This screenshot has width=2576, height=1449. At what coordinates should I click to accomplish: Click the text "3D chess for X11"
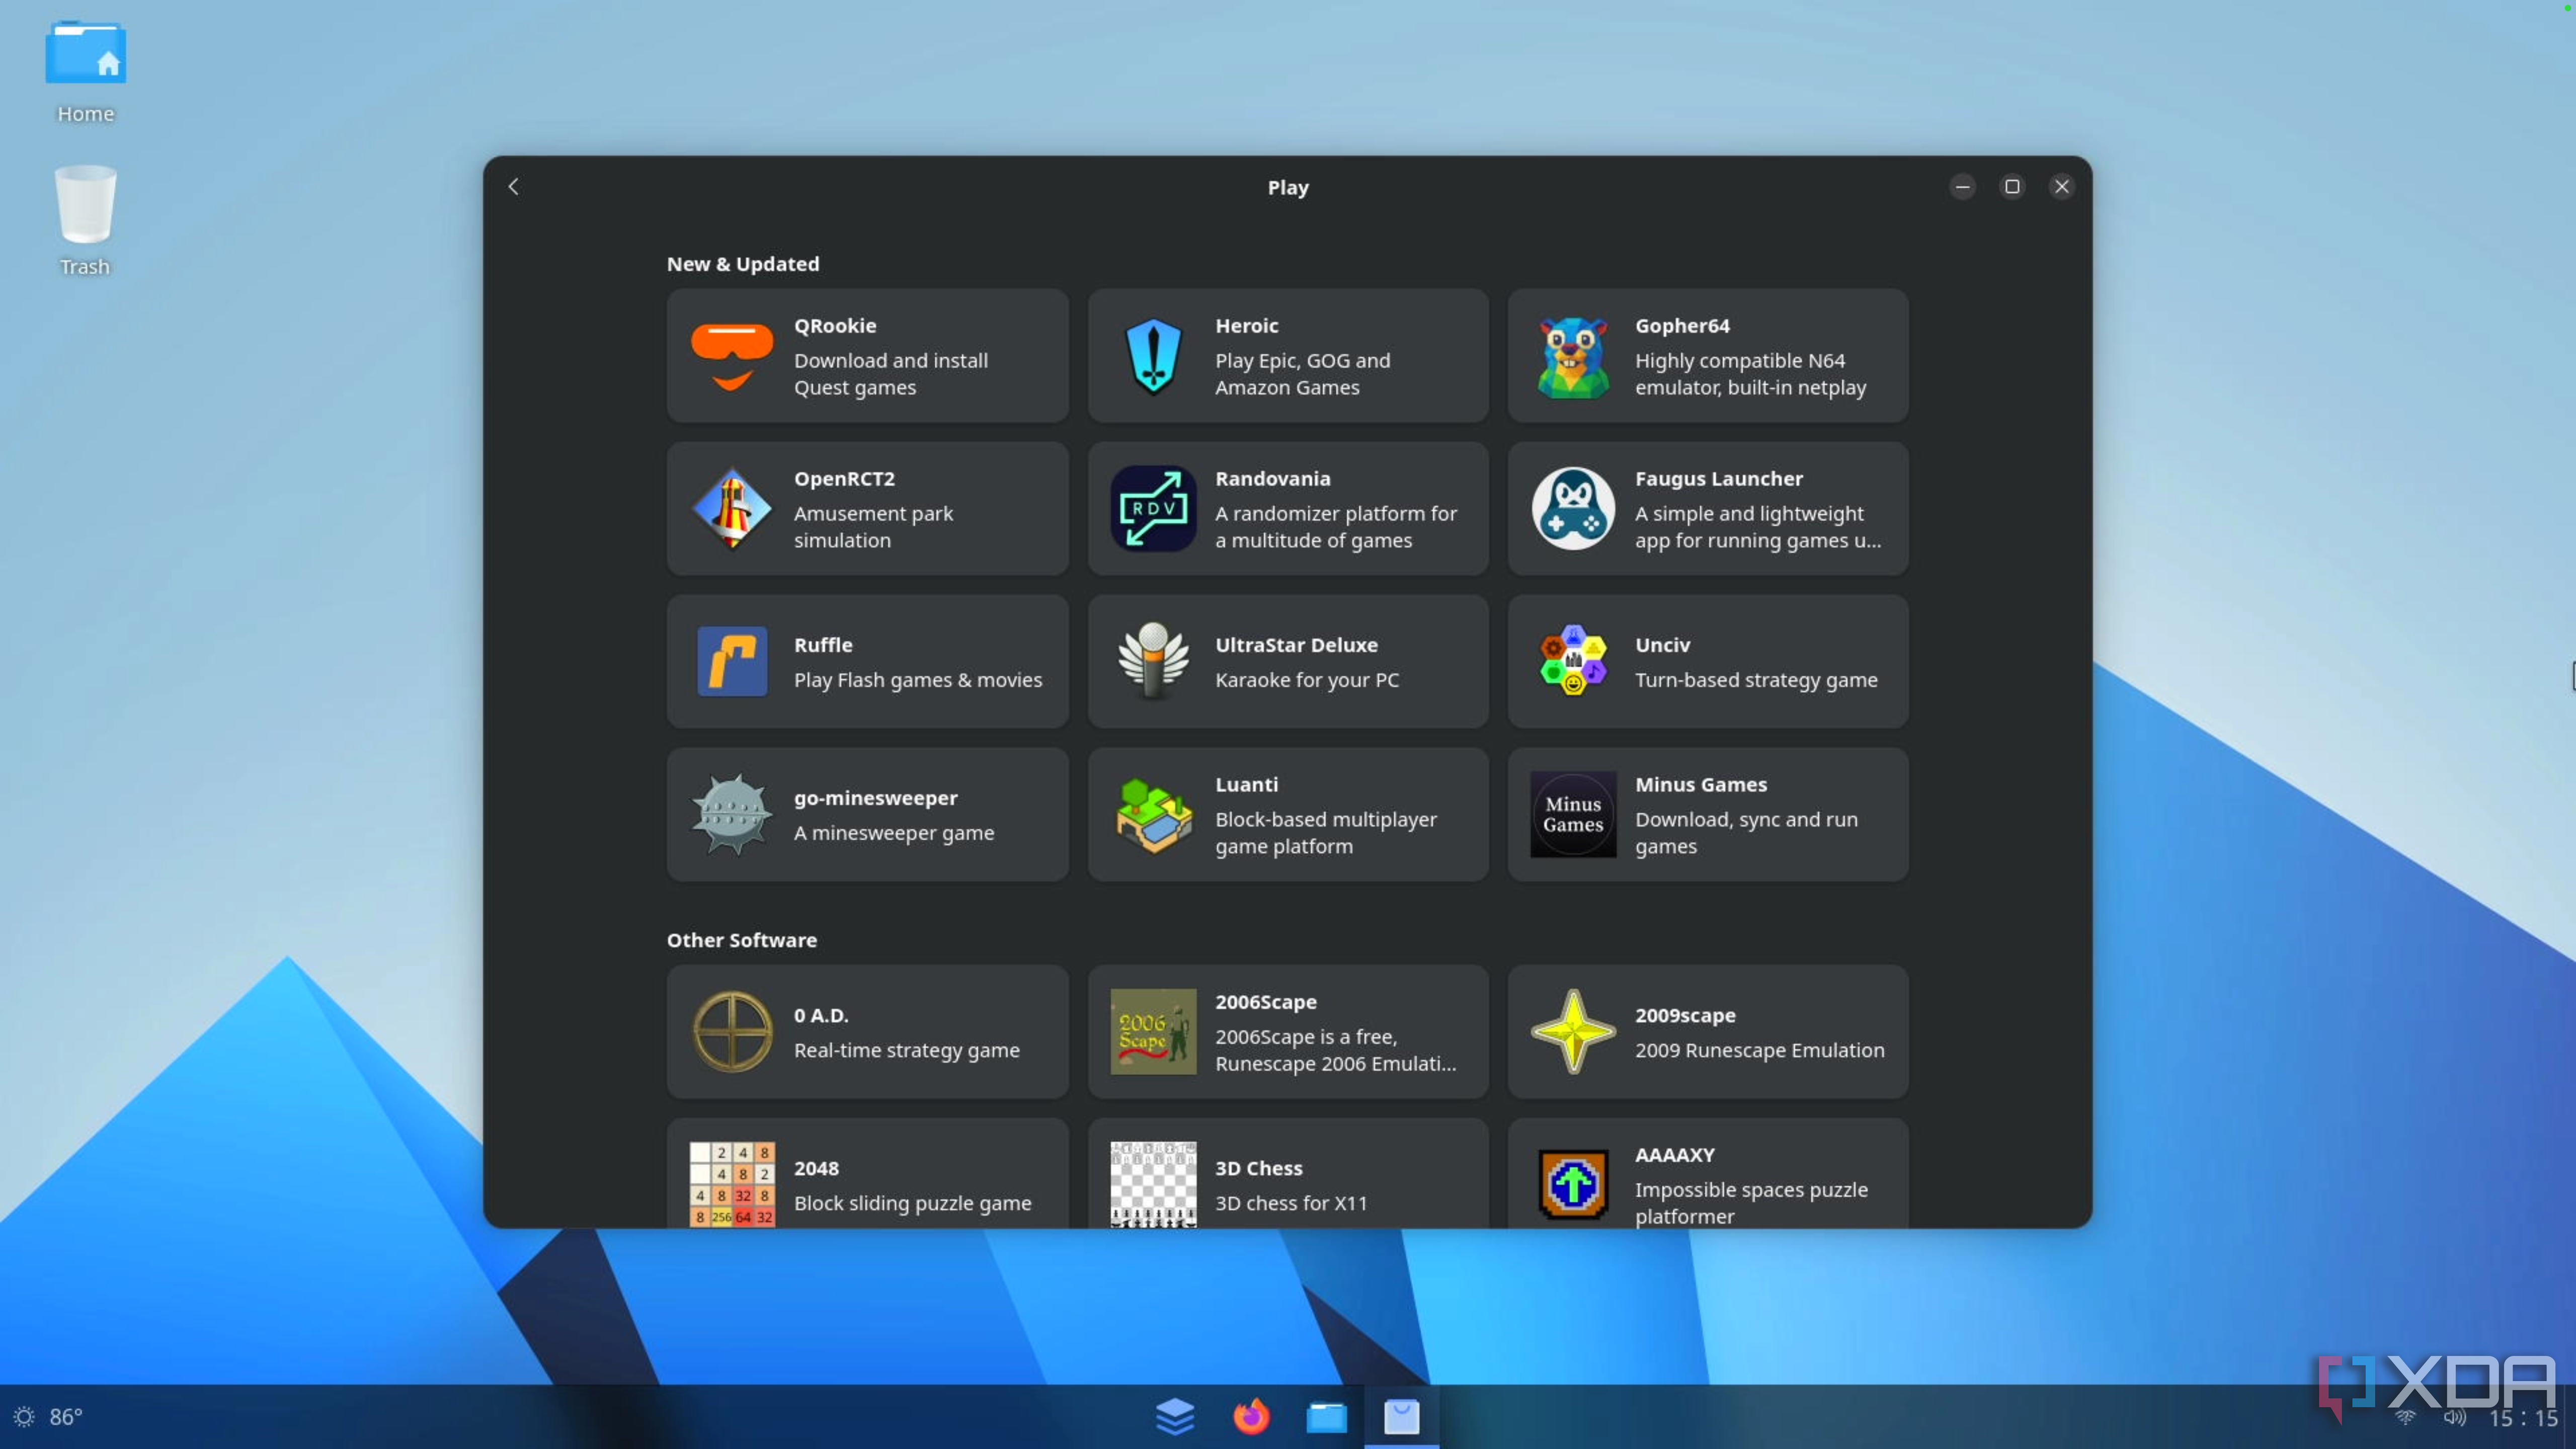(1290, 1203)
